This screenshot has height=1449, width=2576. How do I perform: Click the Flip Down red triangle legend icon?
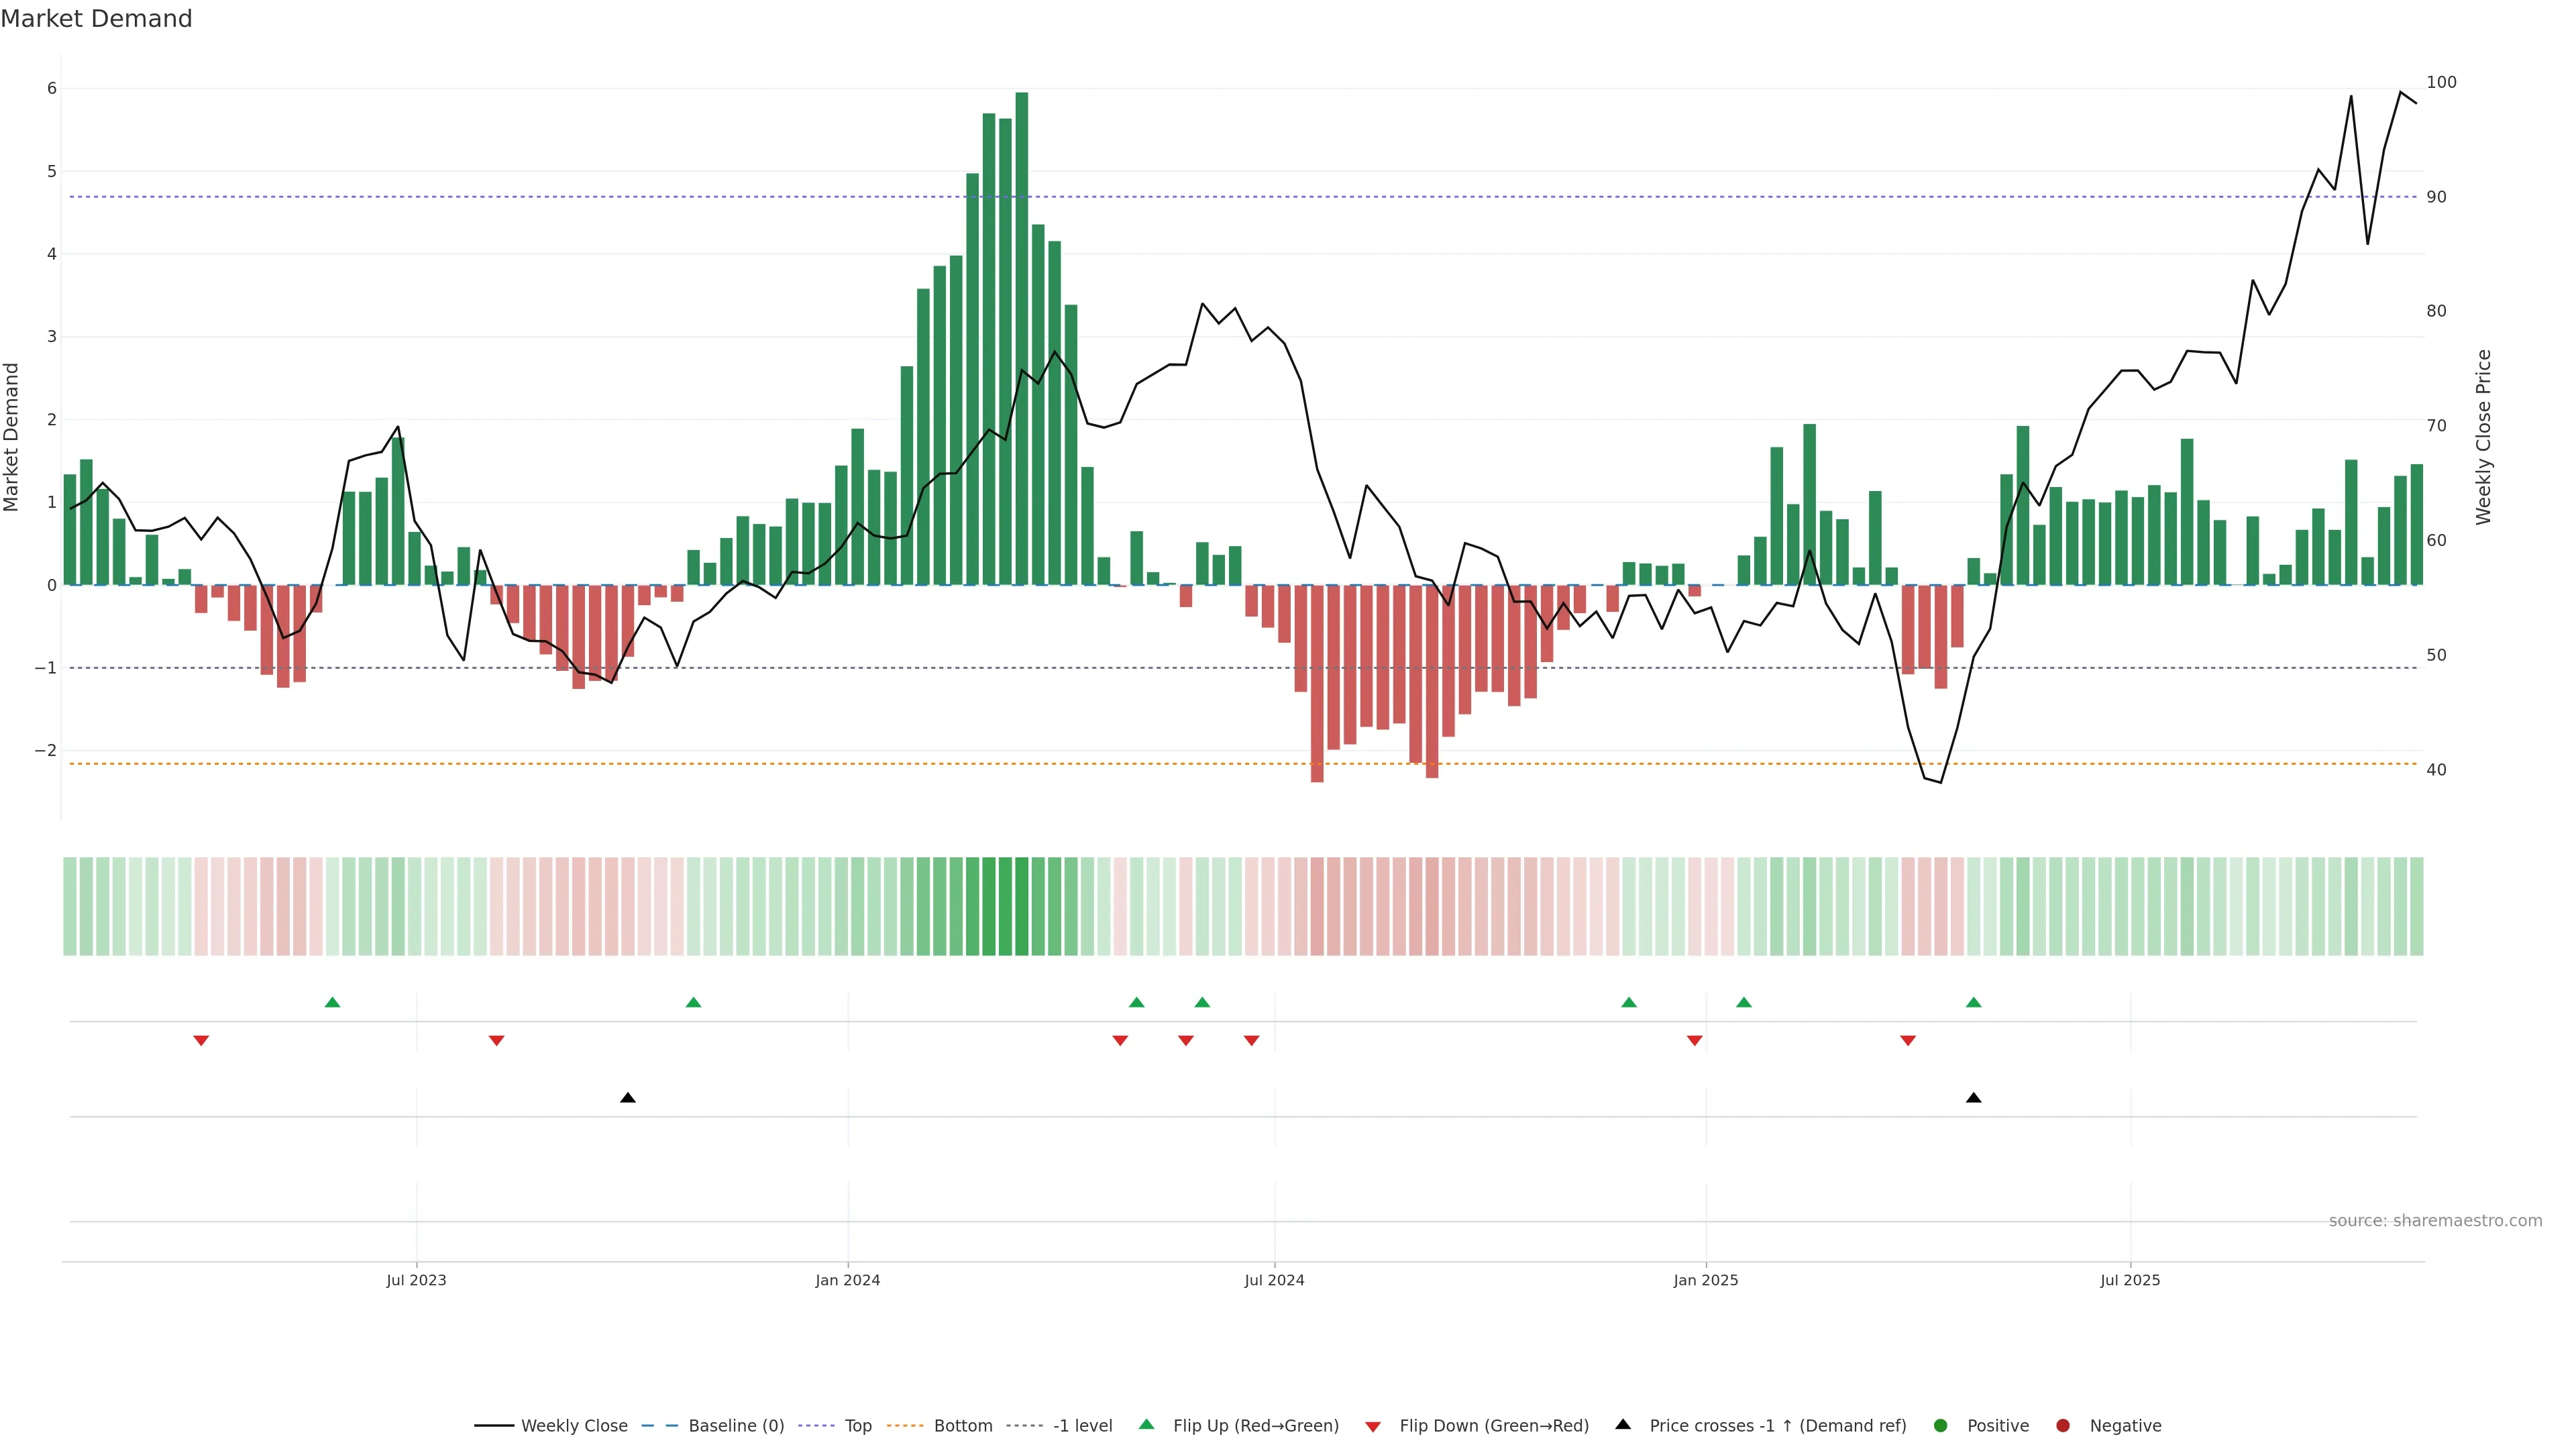pyautogui.click(x=1373, y=1427)
